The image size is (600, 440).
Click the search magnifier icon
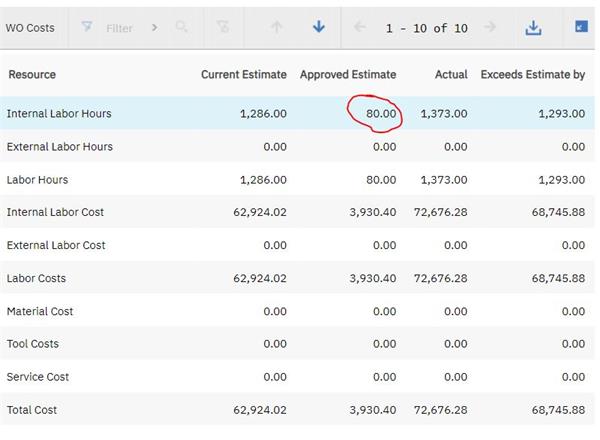[181, 27]
